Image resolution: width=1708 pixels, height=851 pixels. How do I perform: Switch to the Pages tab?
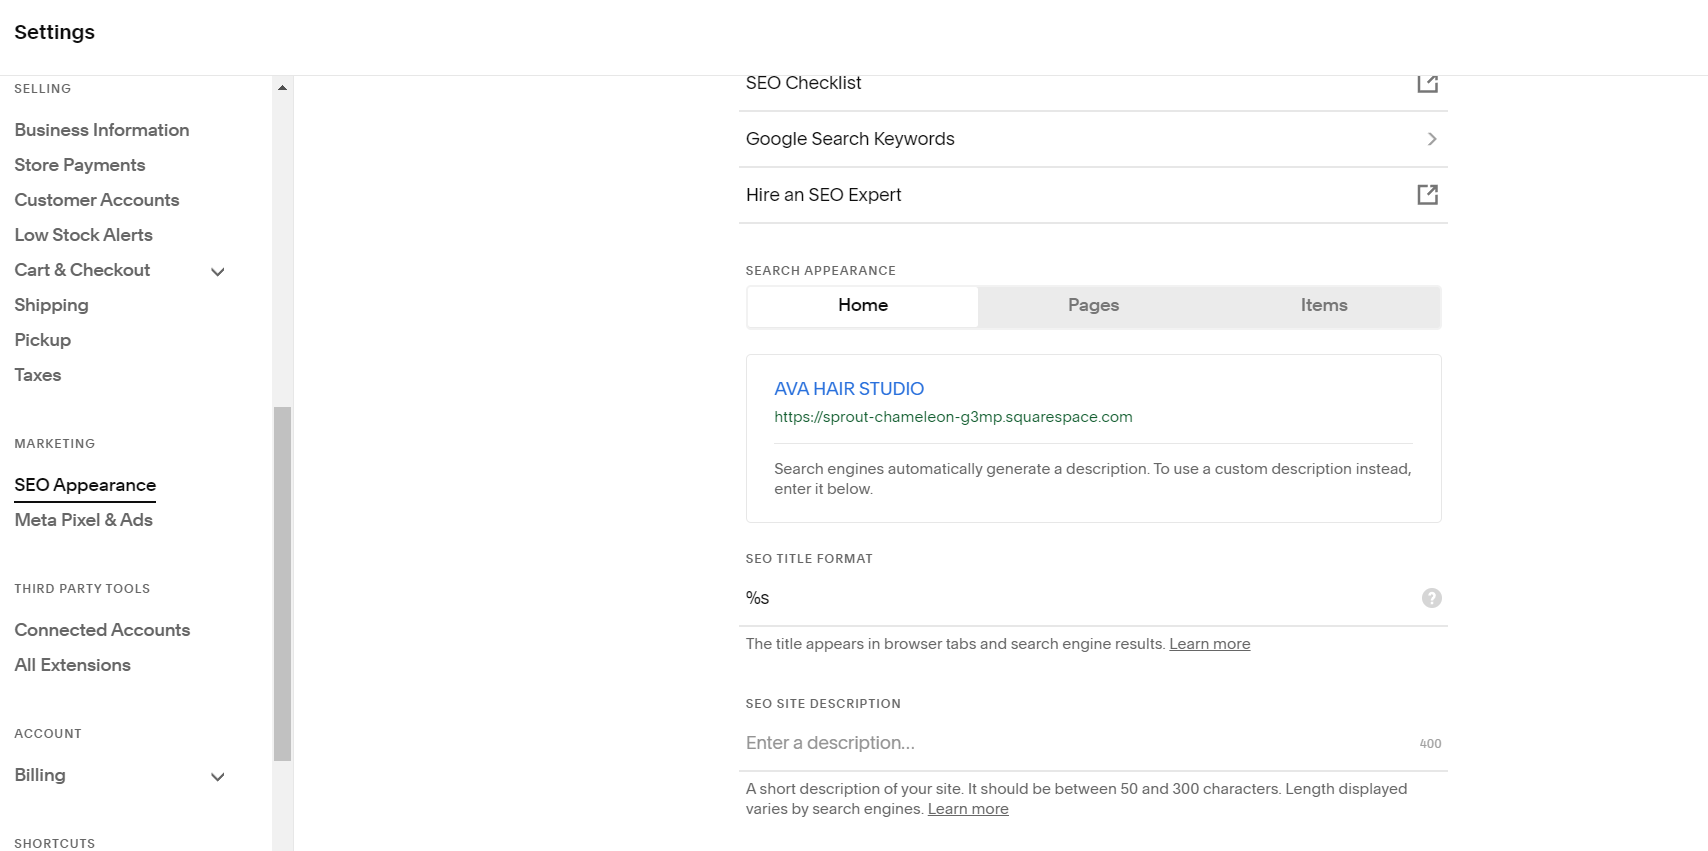(x=1093, y=306)
